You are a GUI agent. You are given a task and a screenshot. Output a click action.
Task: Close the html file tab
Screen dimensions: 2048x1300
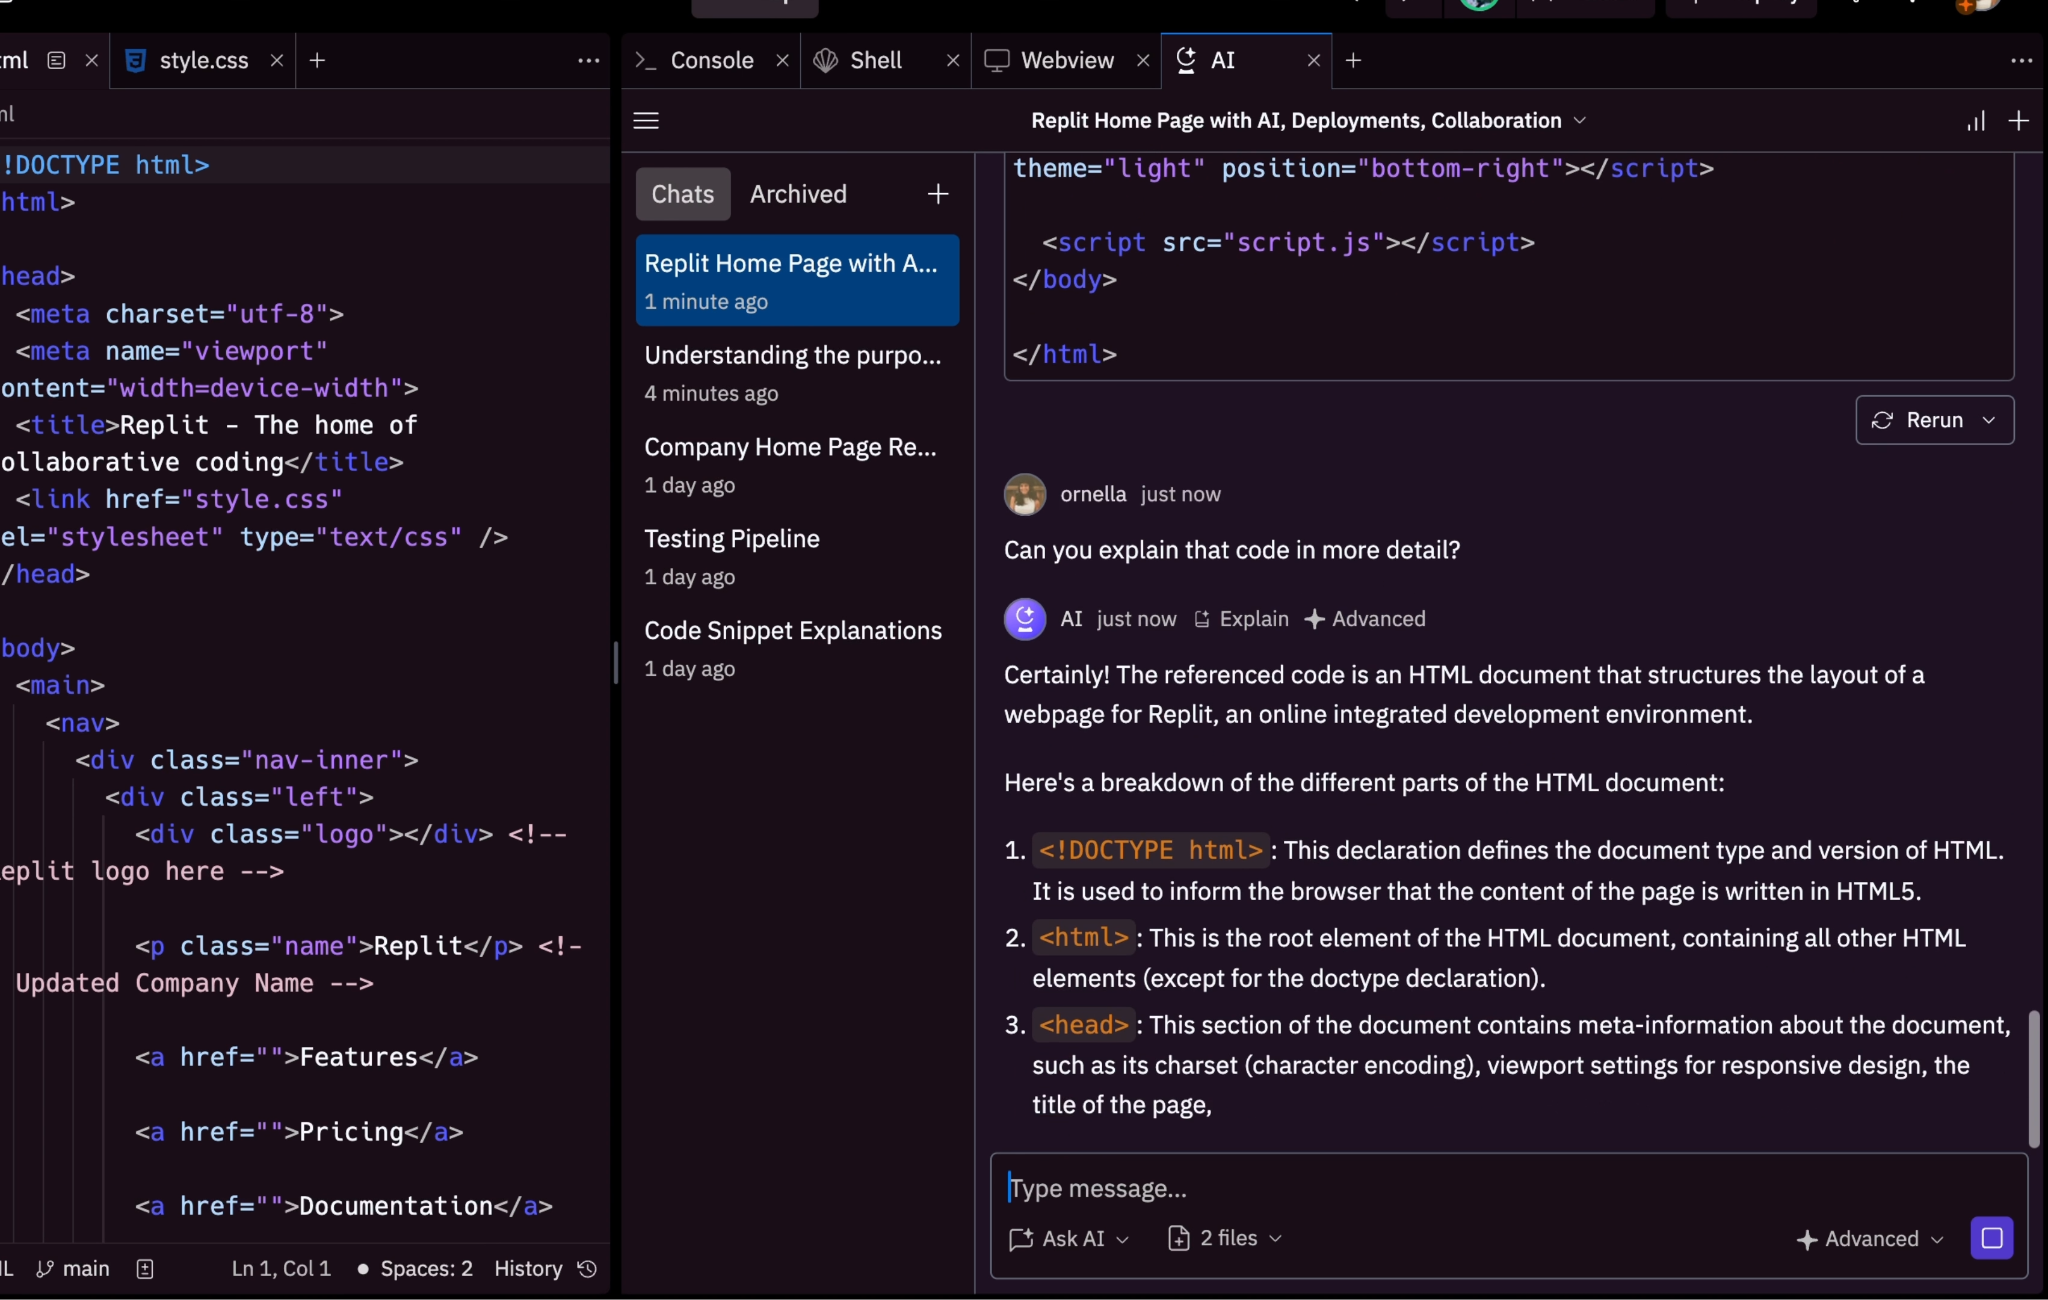pos(91,60)
